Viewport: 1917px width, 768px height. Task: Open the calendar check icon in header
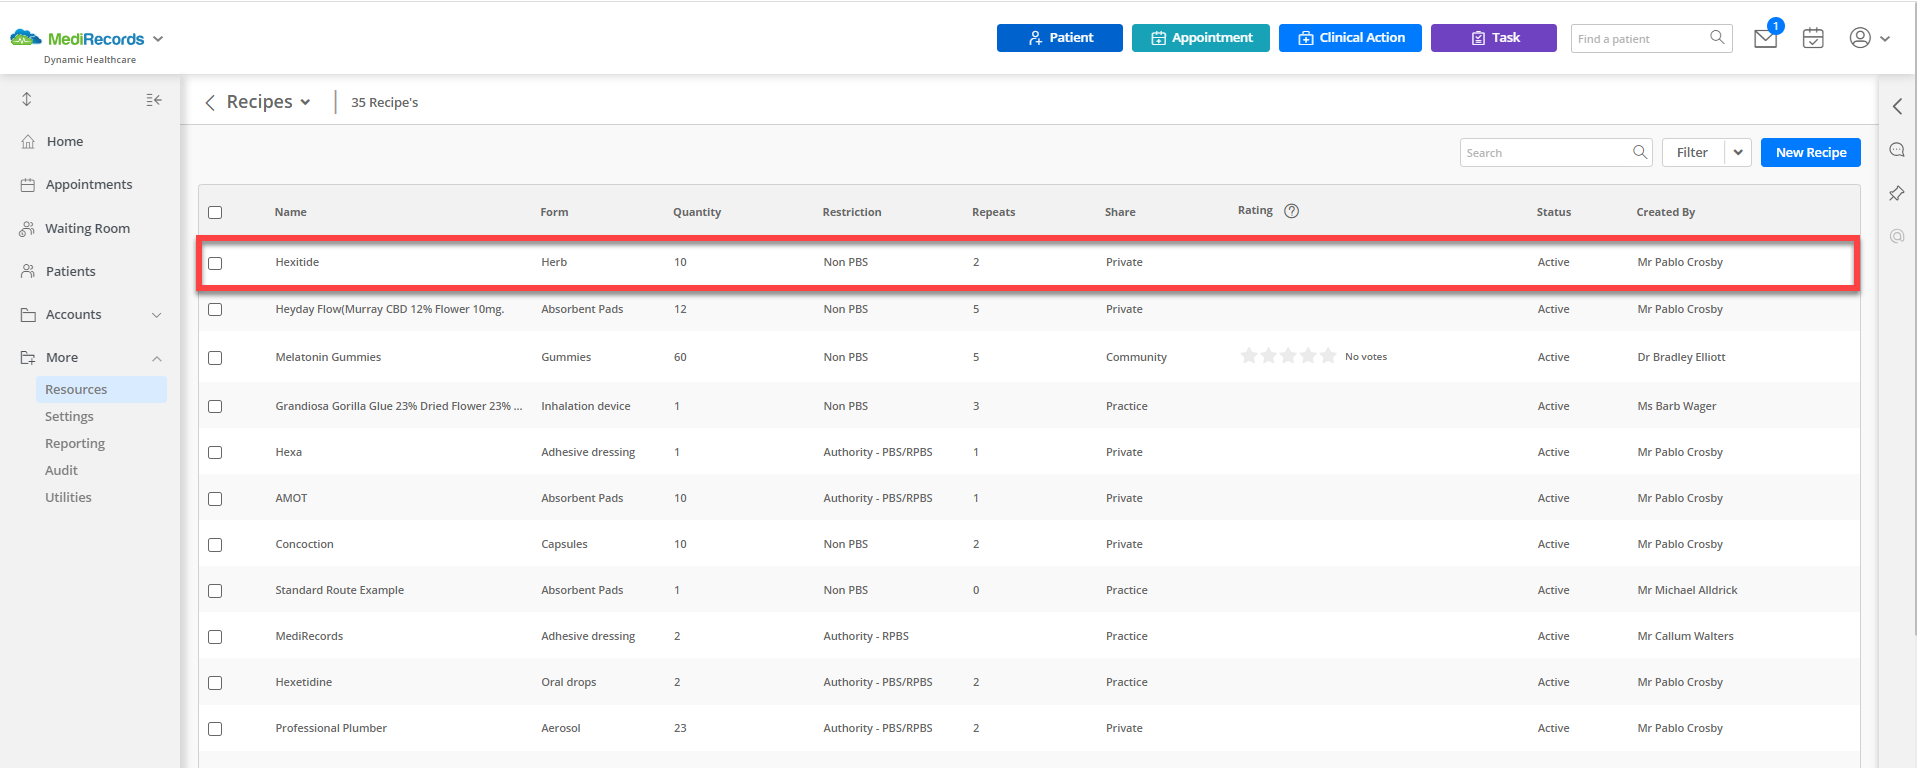(1813, 38)
